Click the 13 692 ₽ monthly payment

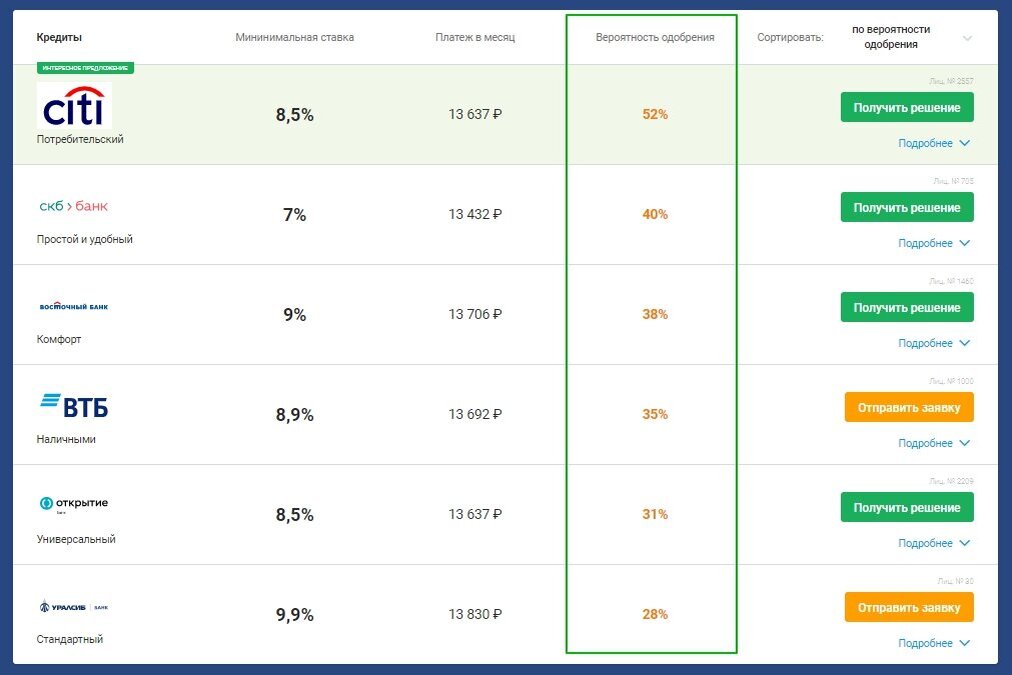point(475,414)
